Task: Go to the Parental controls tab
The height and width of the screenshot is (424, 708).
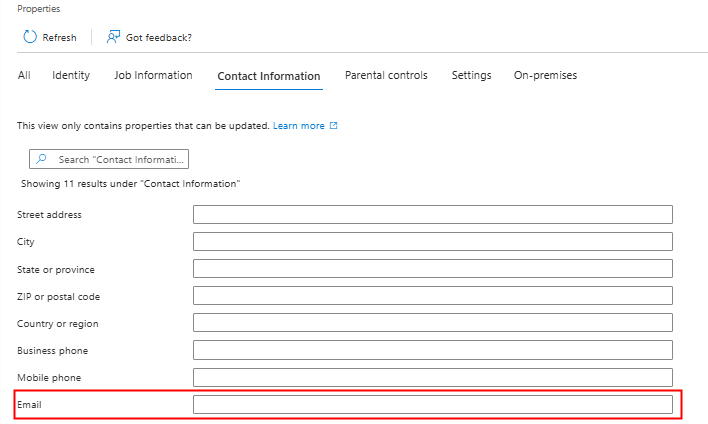Action: pos(386,76)
